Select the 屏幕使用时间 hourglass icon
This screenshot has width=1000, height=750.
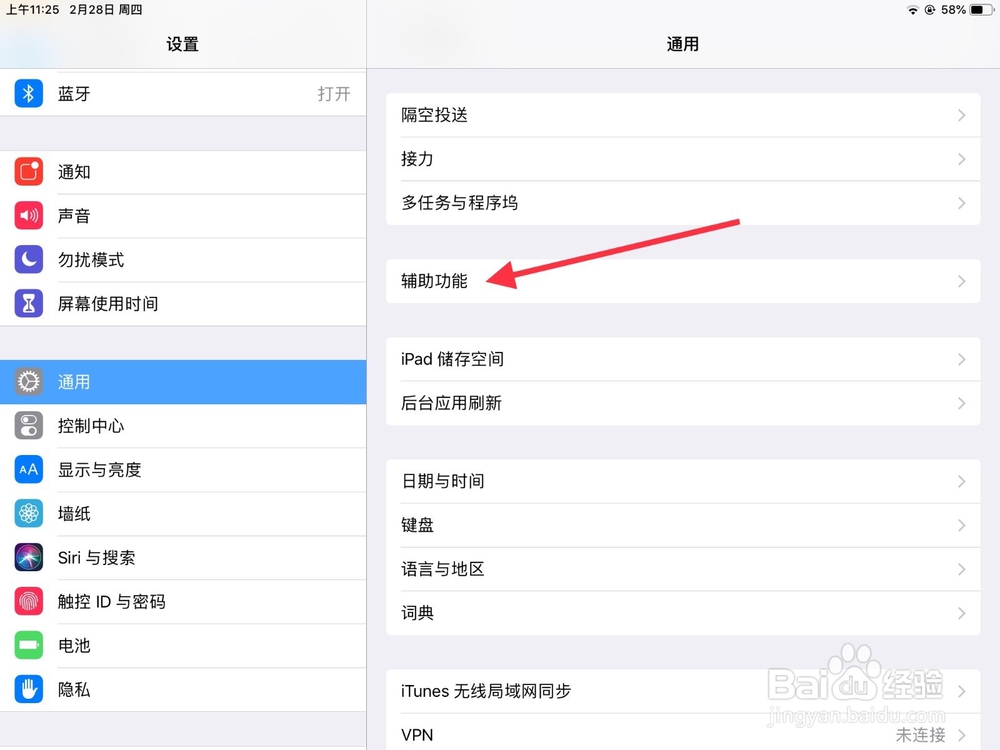pos(27,304)
